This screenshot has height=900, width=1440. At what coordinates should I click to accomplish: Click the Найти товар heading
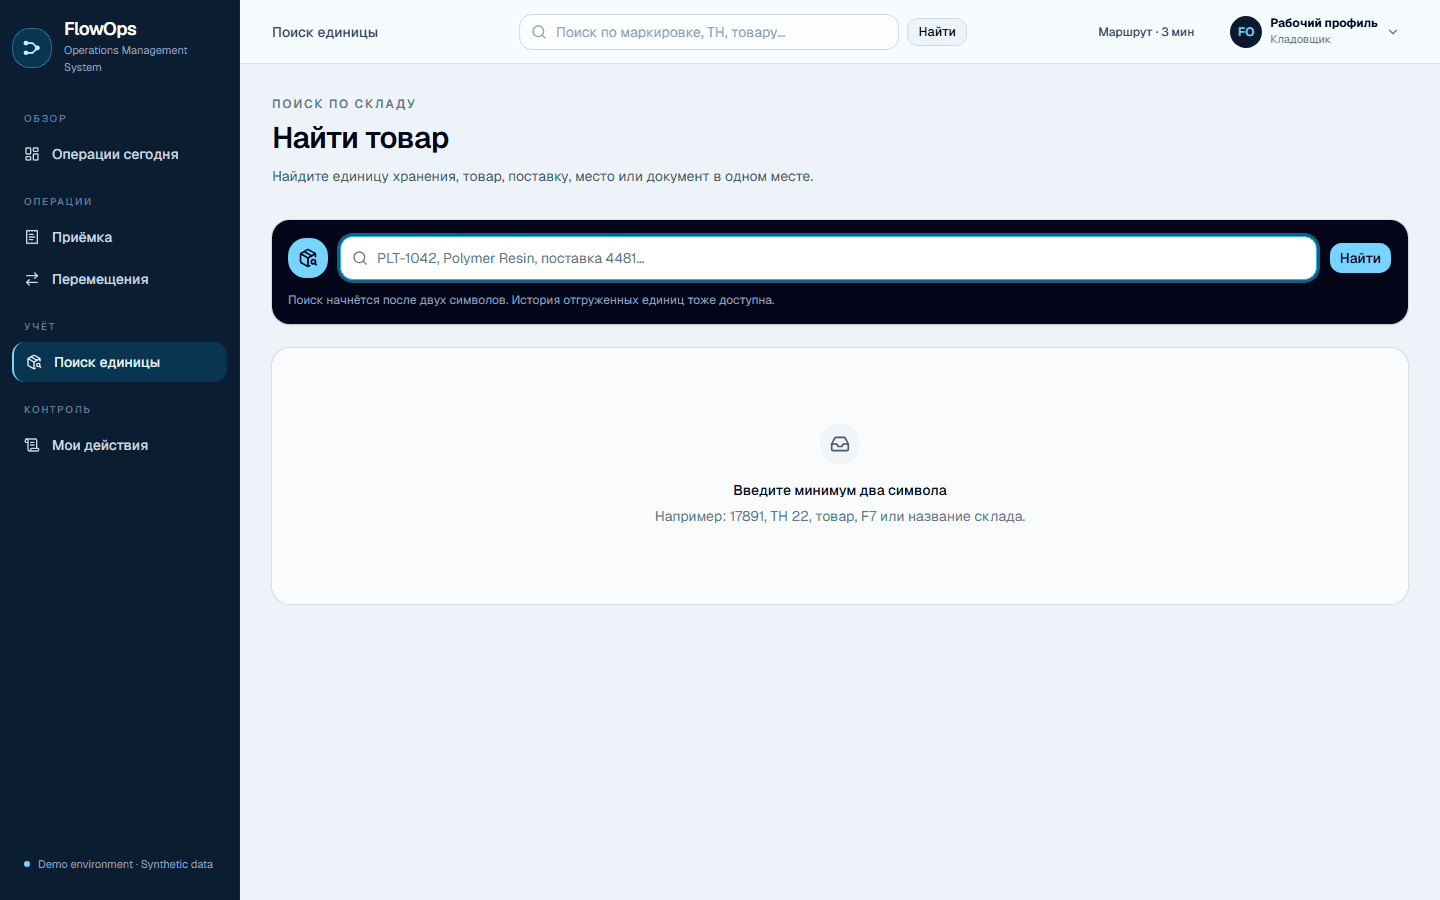(361, 138)
